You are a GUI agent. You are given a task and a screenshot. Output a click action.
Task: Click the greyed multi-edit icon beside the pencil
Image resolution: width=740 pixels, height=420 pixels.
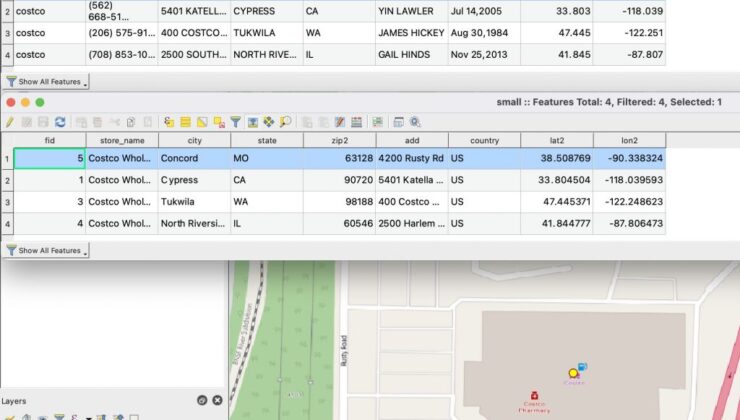[x=26, y=122]
